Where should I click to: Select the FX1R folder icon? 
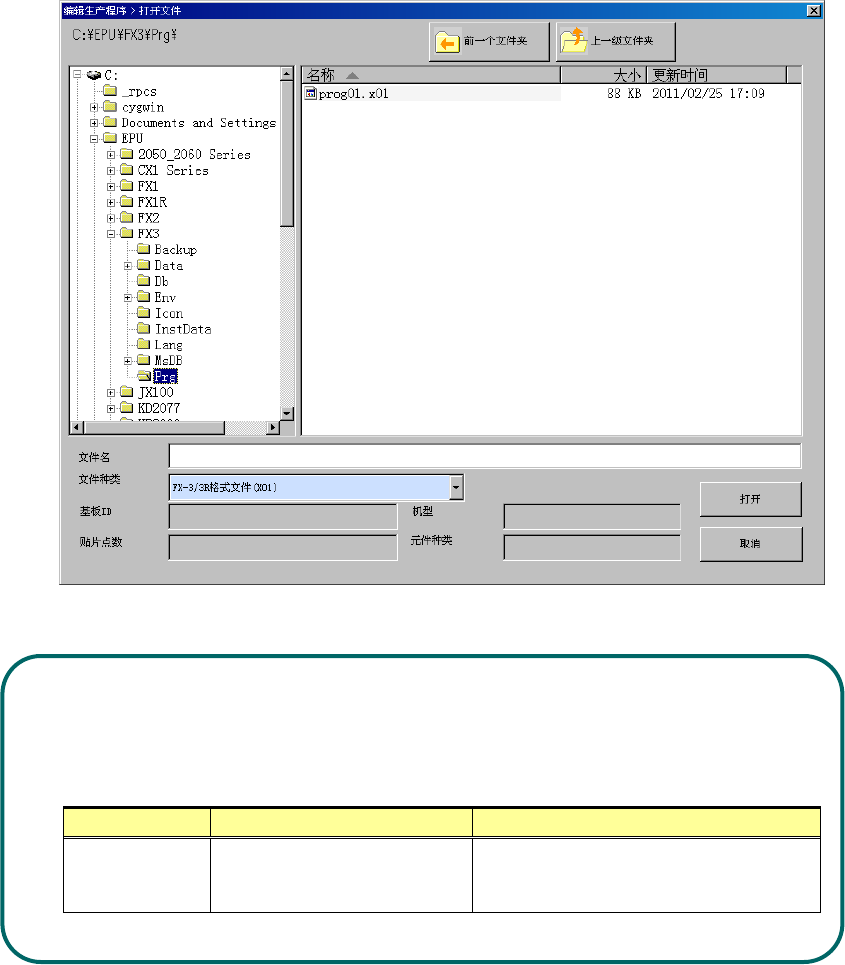tap(127, 202)
